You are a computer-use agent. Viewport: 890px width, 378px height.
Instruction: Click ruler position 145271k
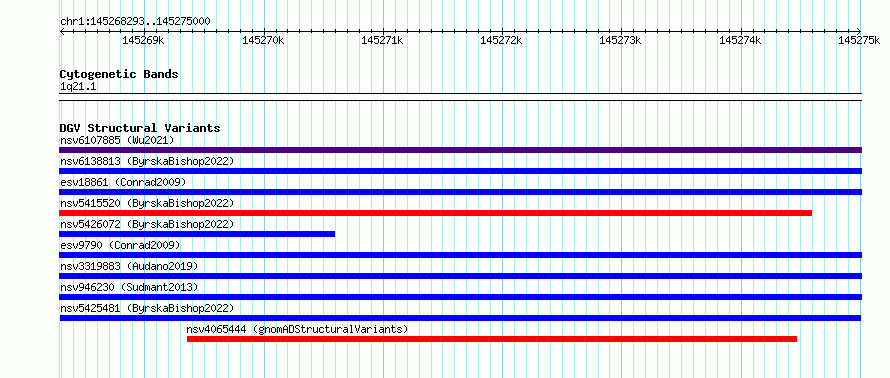382,40
